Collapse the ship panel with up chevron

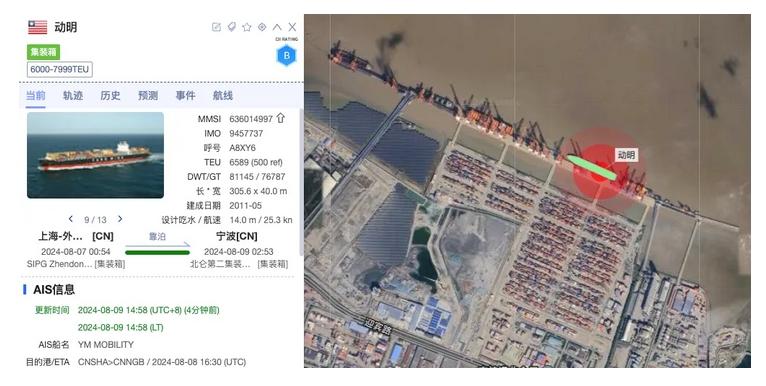[x=277, y=27]
